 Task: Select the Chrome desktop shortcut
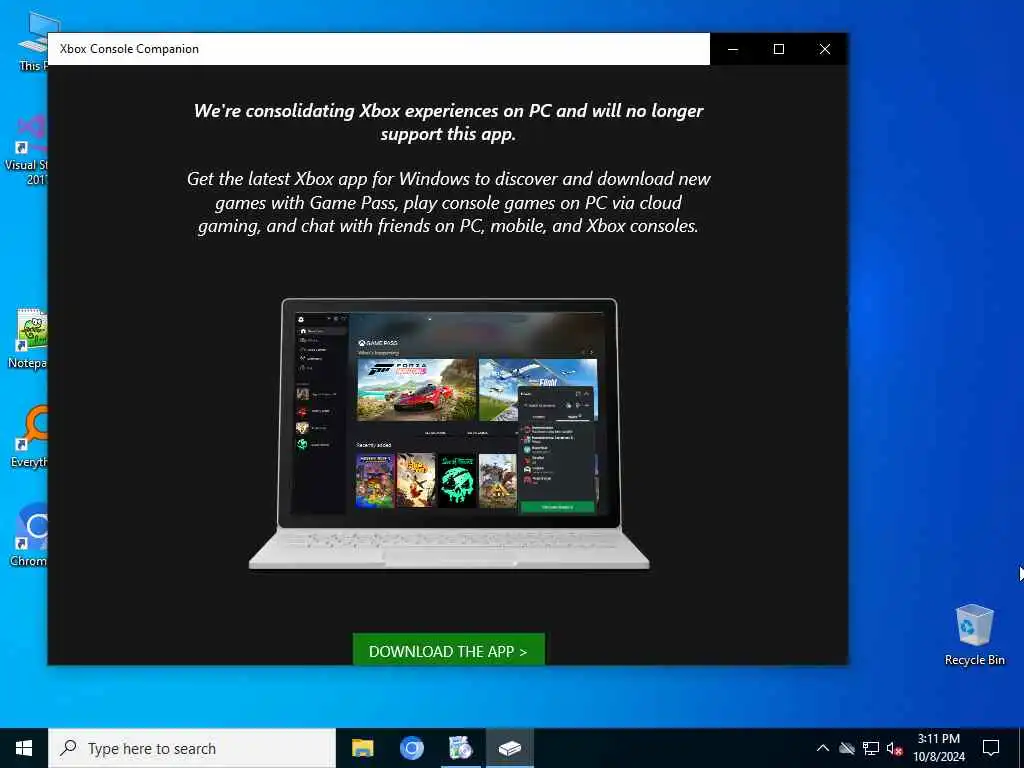coord(29,535)
